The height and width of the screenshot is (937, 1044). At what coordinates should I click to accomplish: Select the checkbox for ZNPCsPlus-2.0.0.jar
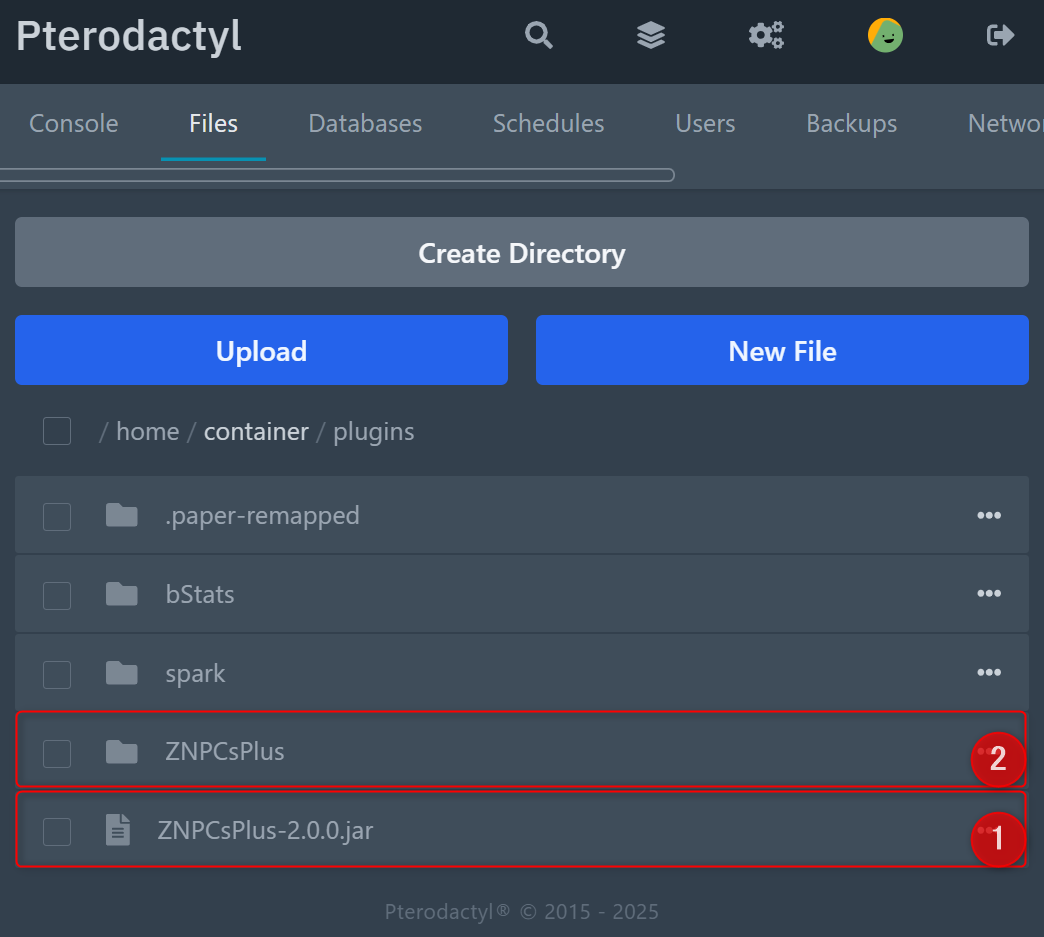click(x=57, y=831)
